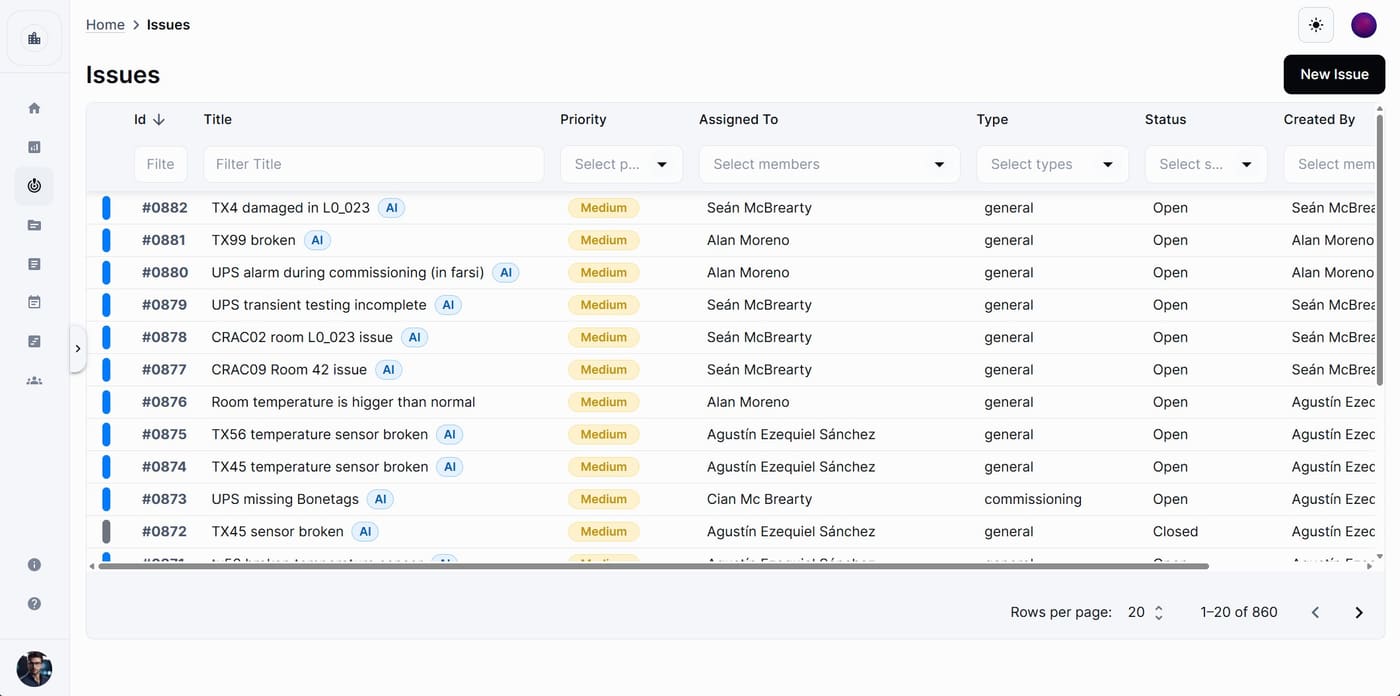Click the horizontal table scrollbar

click(x=653, y=566)
